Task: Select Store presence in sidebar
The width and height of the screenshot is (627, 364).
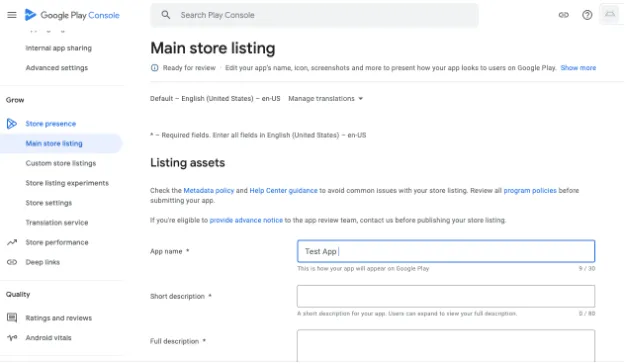Action: click(51, 124)
